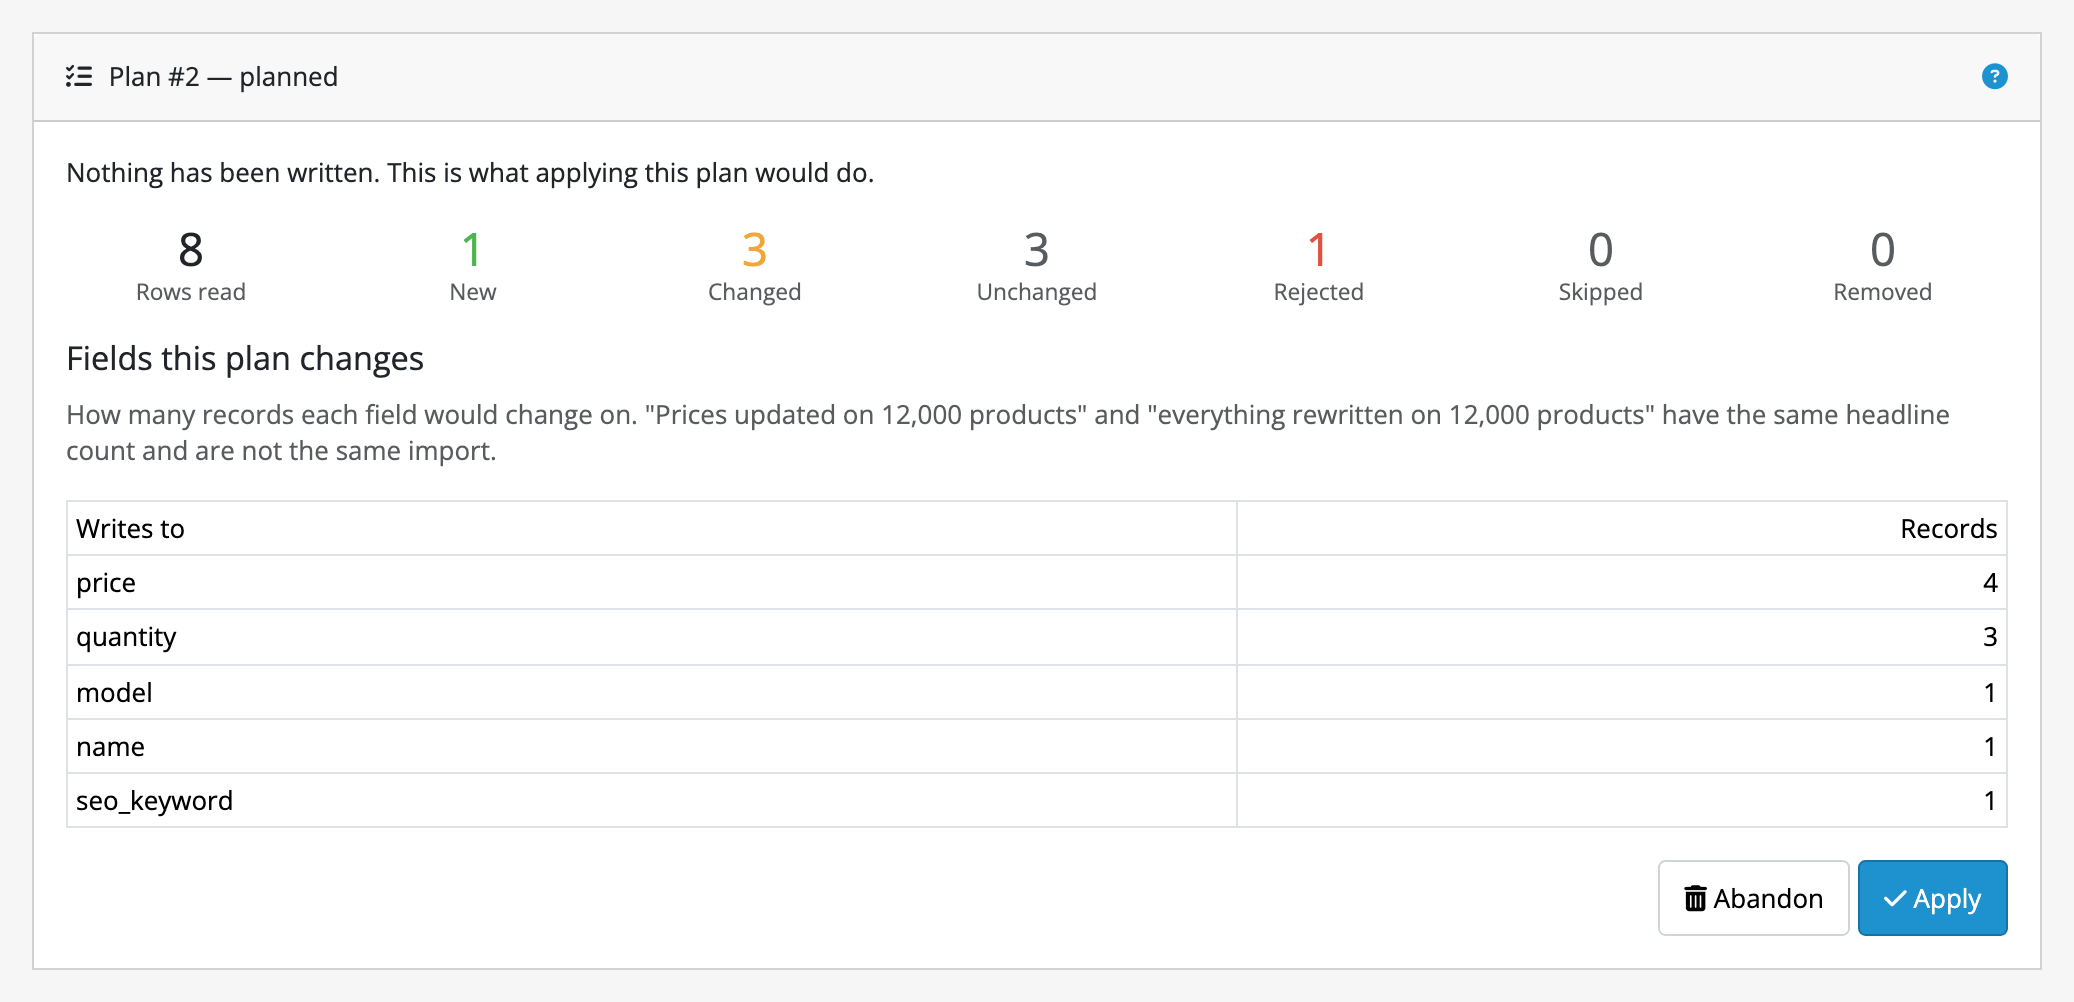Select the "Nothing has been written" notice text
The width and height of the screenshot is (2074, 1002).
pyautogui.click(x=470, y=173)
